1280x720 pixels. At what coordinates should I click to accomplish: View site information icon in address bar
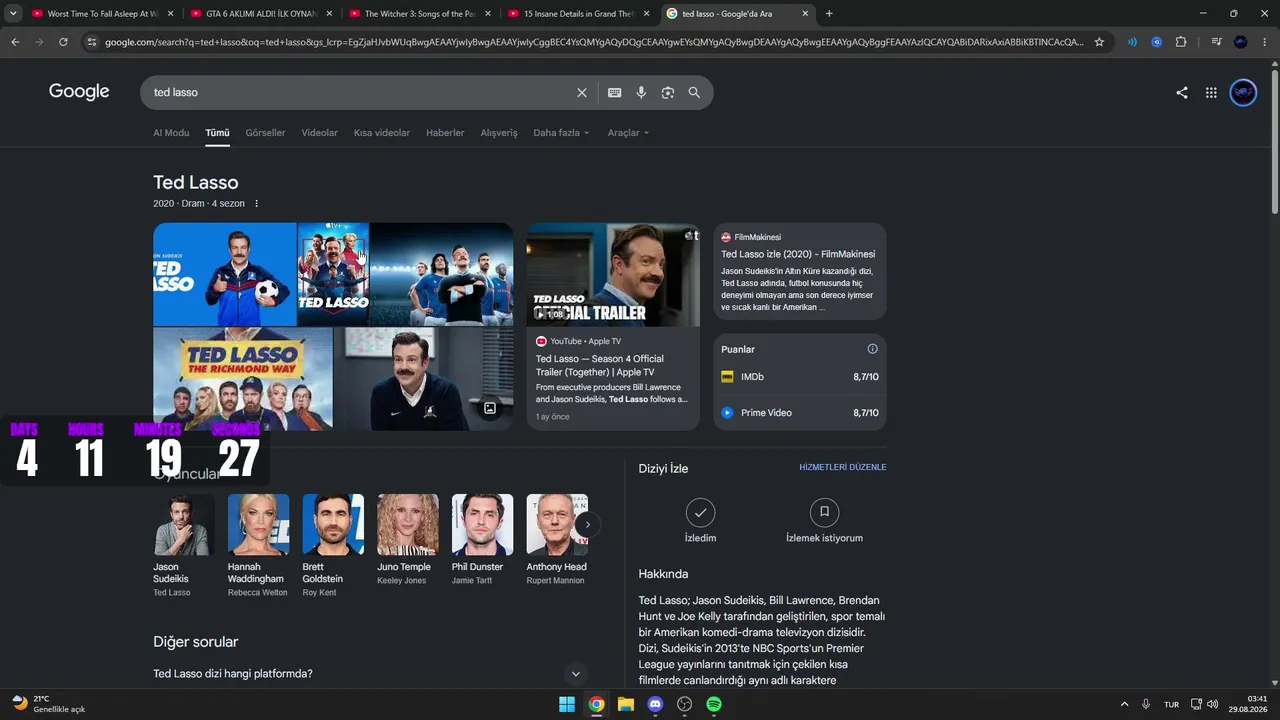point(92,42)
